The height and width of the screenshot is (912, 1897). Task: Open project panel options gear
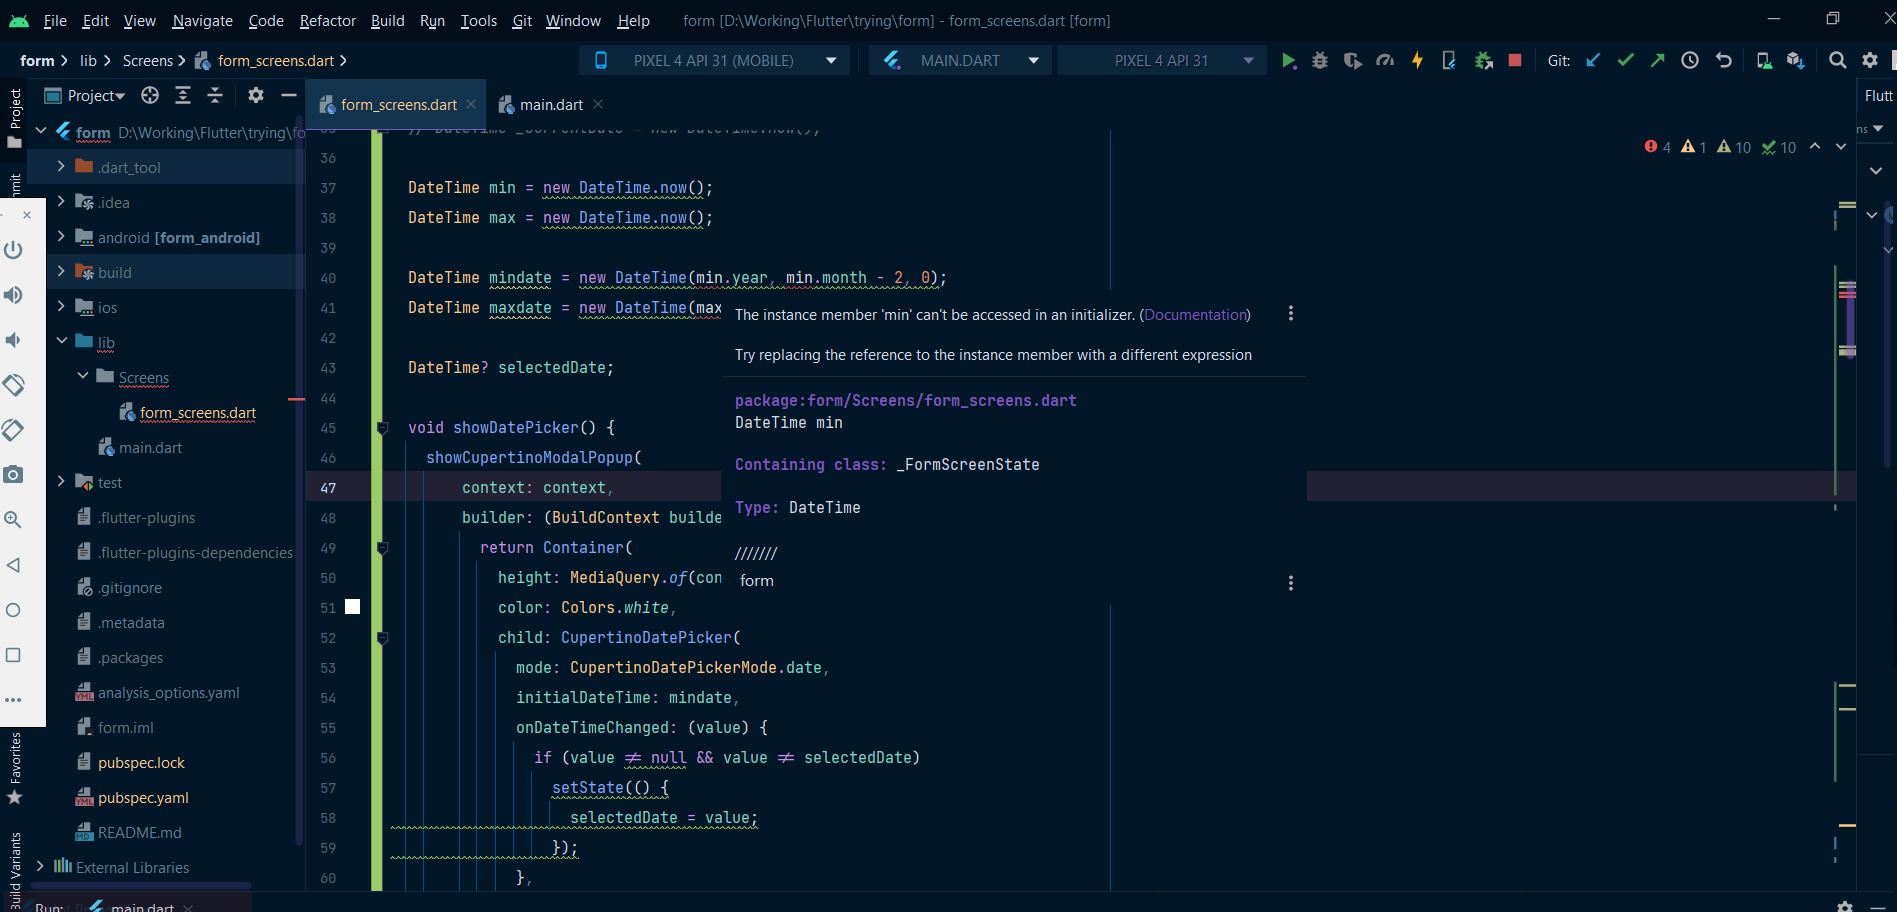pos(256,95)
